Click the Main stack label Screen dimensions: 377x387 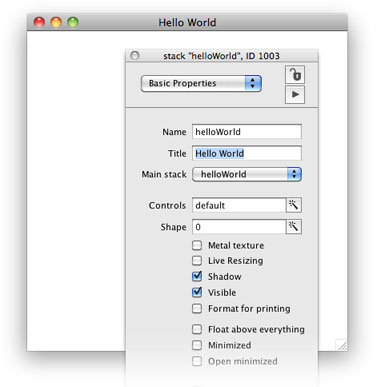(164, 174)
